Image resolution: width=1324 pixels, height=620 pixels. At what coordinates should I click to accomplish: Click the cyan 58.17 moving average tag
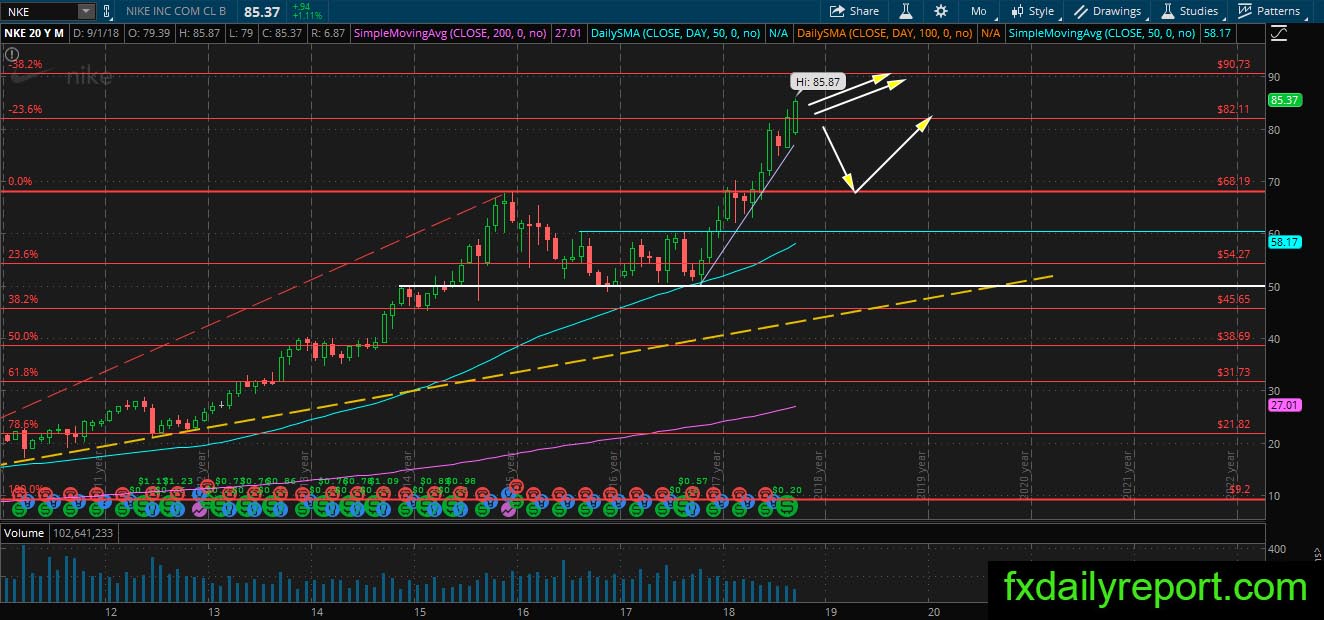[1283, 241]
